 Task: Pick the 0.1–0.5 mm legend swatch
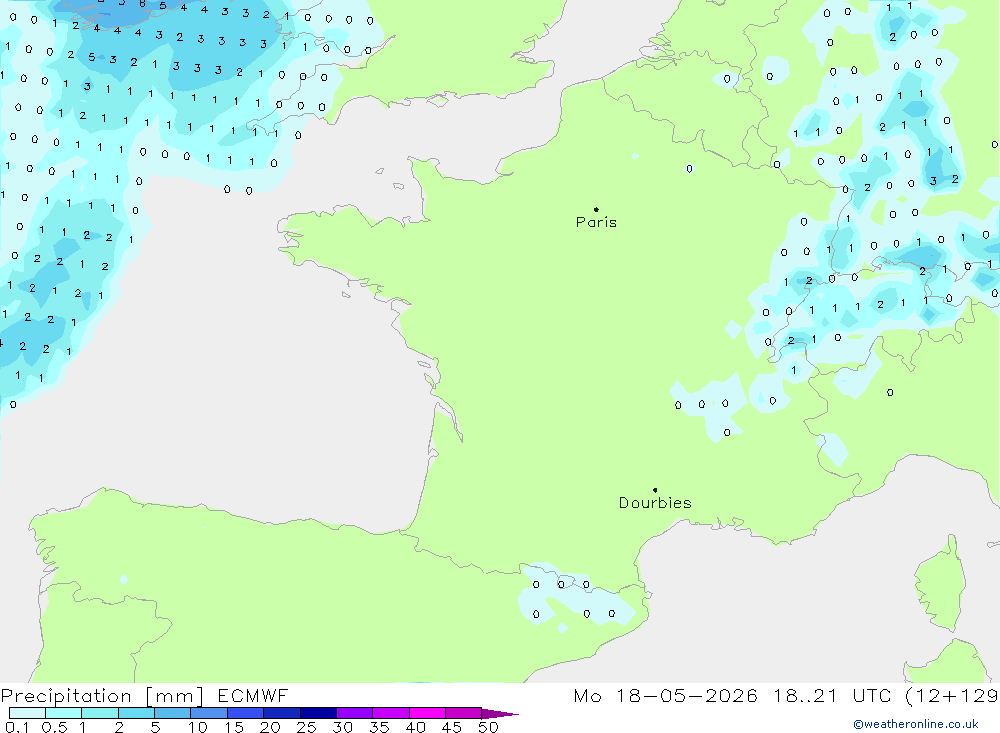(x=27, y=713)
